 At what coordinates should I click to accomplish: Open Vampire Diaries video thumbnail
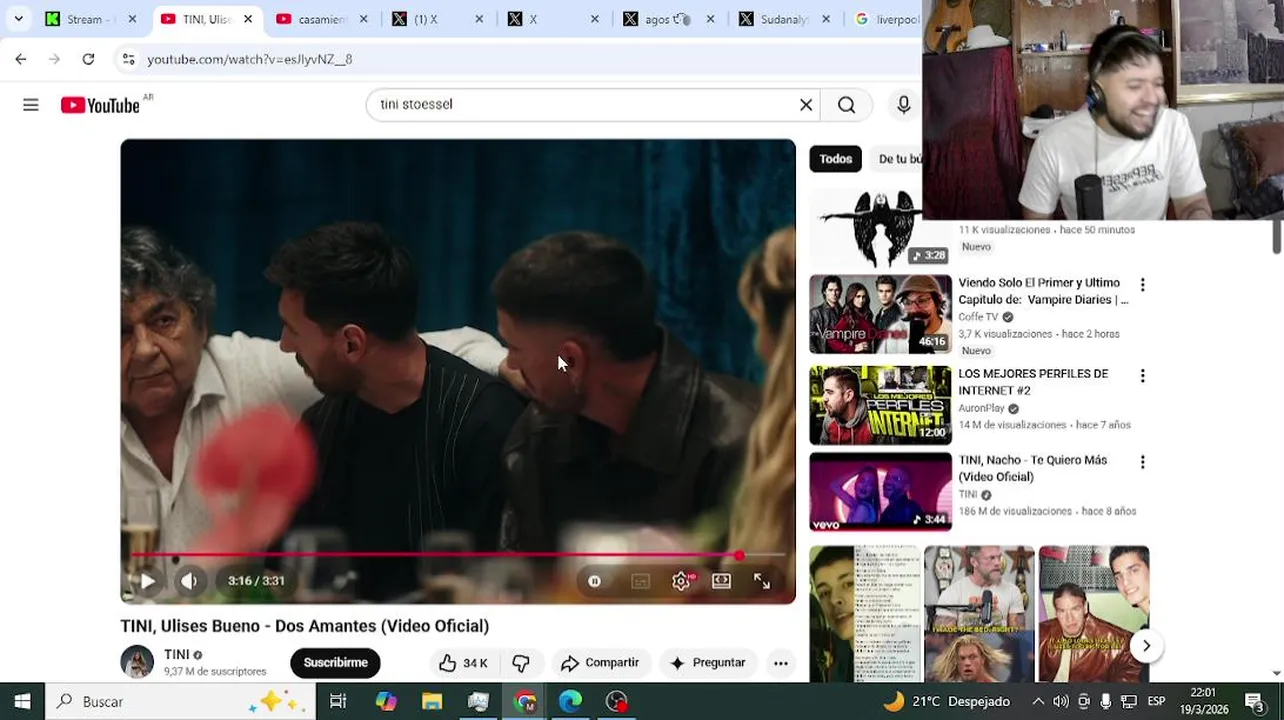click(880, 314)
